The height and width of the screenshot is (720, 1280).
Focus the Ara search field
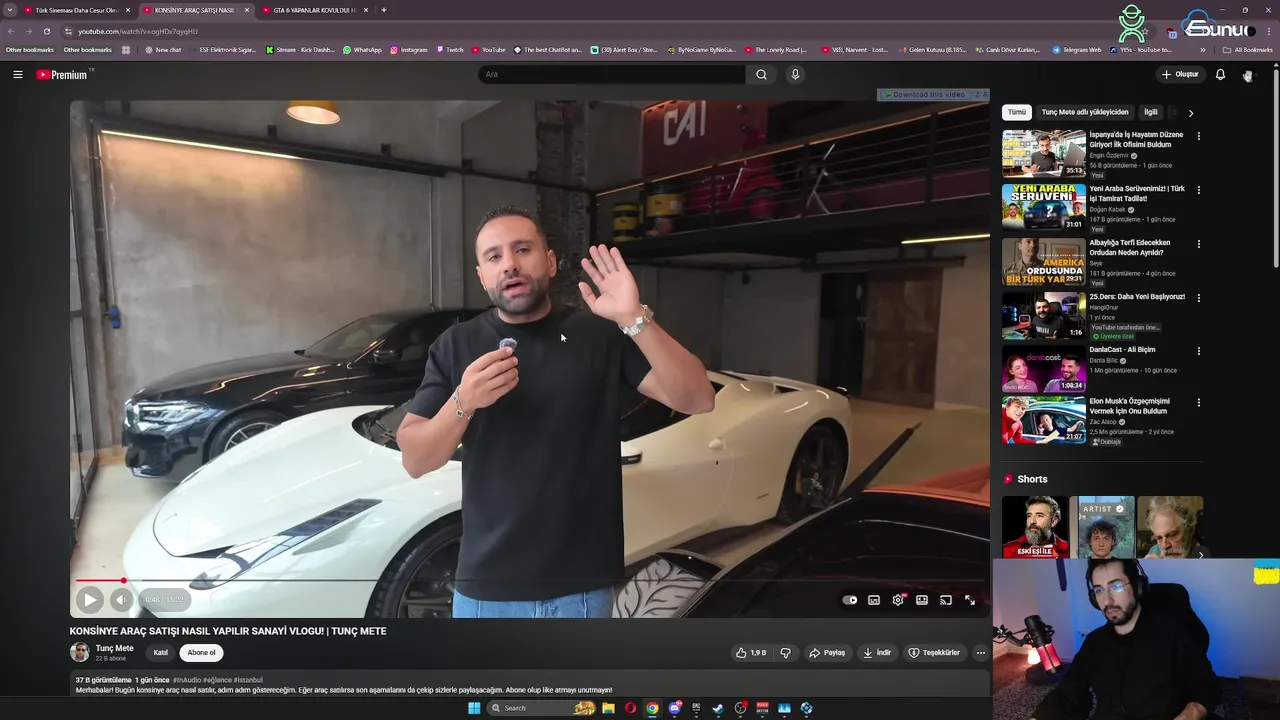point(612,74)
